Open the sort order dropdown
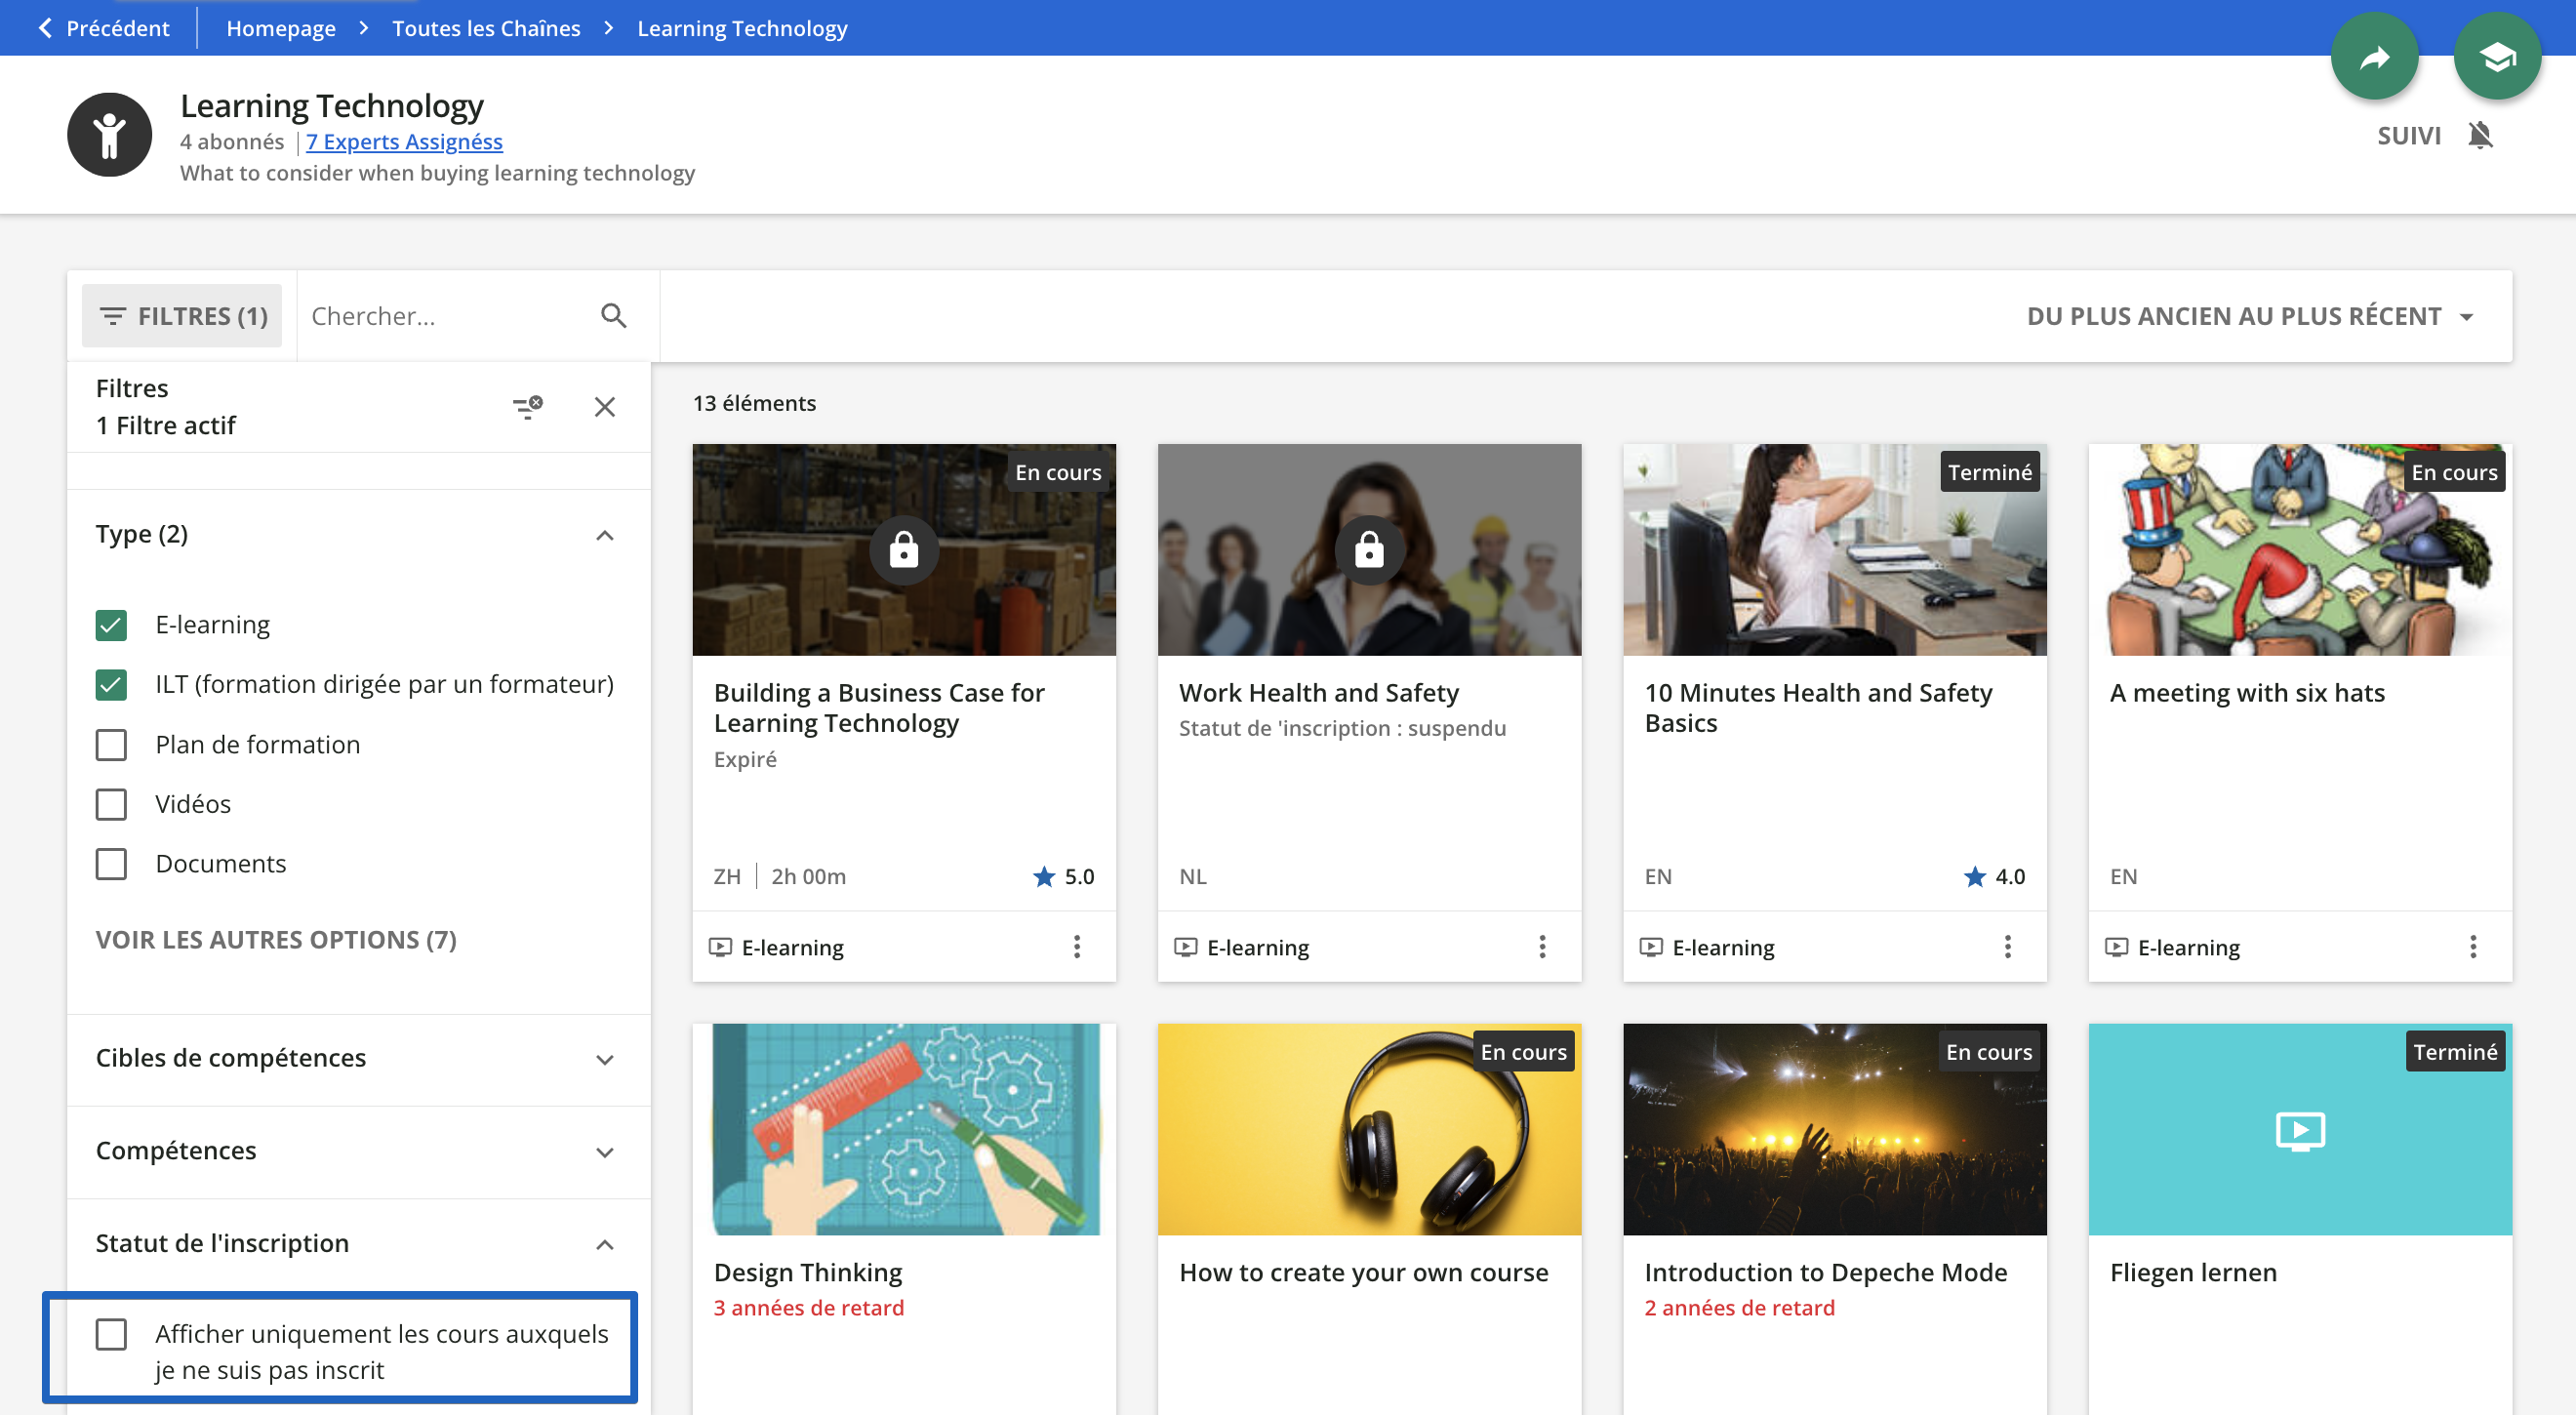The image size is (2576, 1415). [x=2249, y=316]
